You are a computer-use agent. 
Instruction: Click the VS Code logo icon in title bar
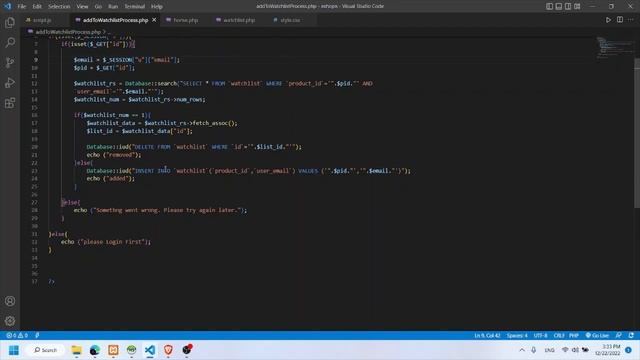(7, 6)
